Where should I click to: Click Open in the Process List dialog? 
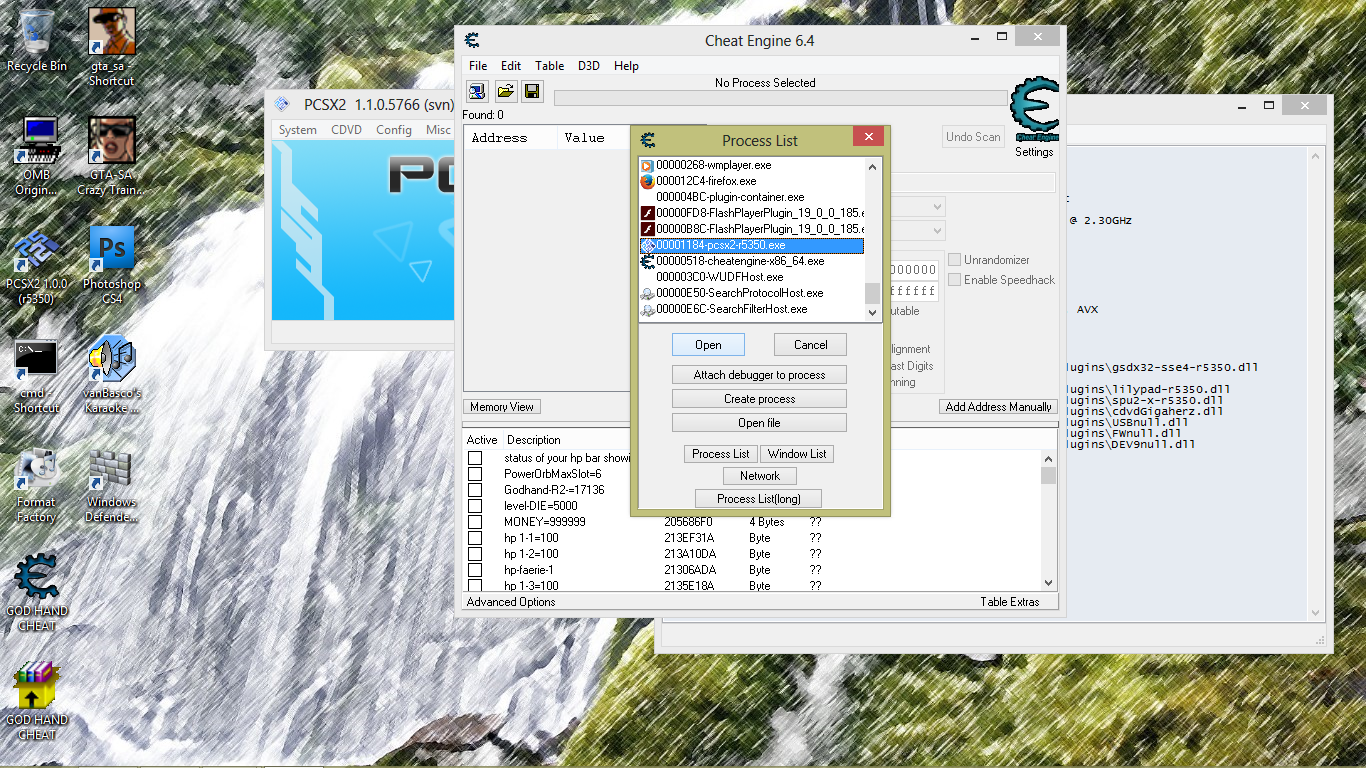click(x=708, y=345)
